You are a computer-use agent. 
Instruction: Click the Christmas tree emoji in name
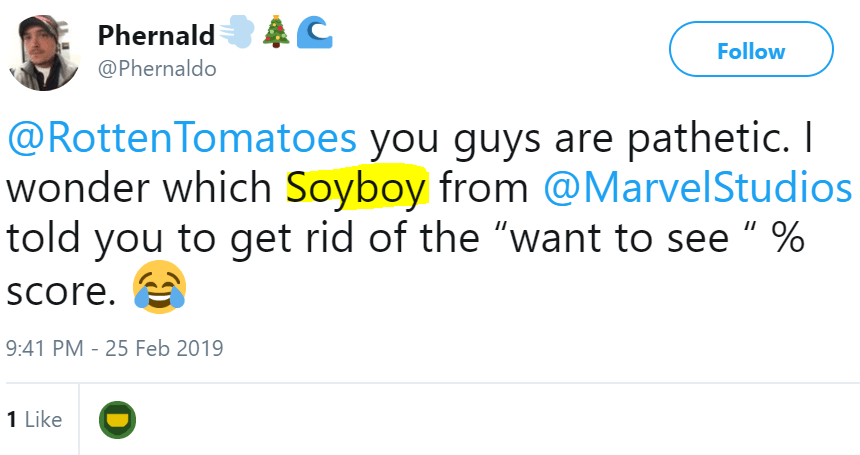click(275, 35)
